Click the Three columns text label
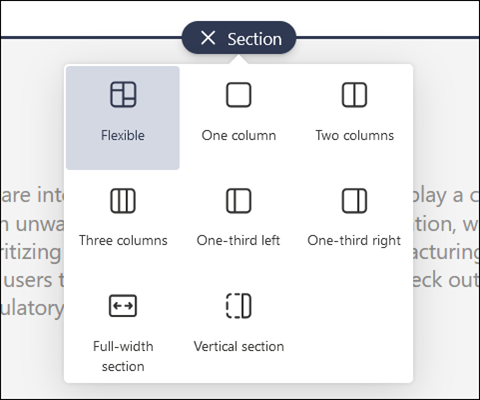Screen dimensions: 480x400 123,240
